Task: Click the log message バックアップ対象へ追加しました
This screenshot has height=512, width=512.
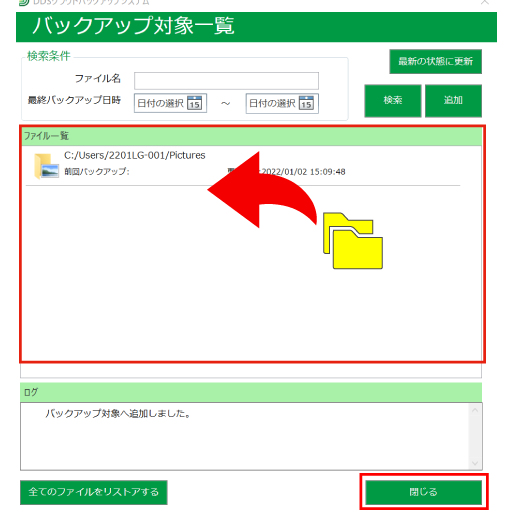Action: click(118, 414)
